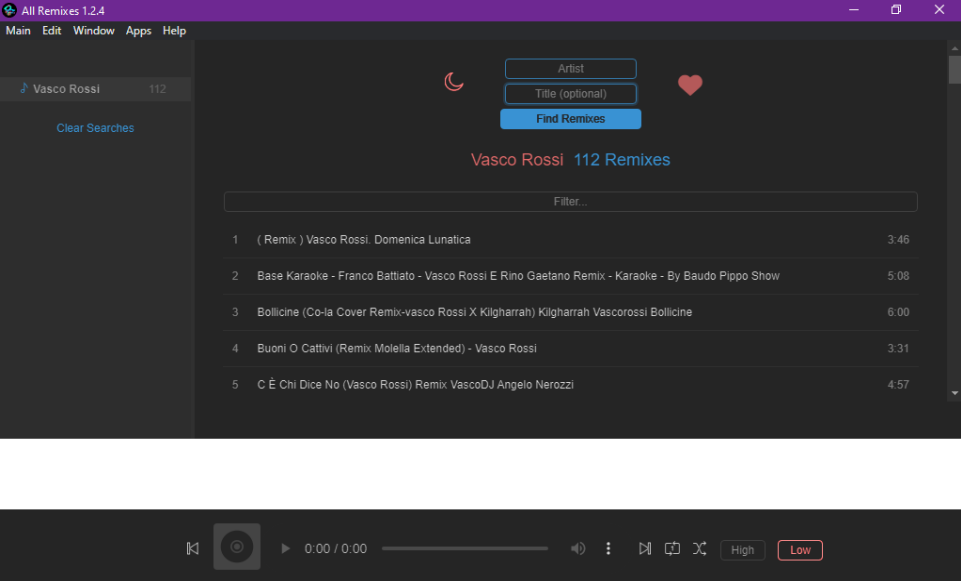Click the 6:00 duration of Bollicine track

[898, 312]
